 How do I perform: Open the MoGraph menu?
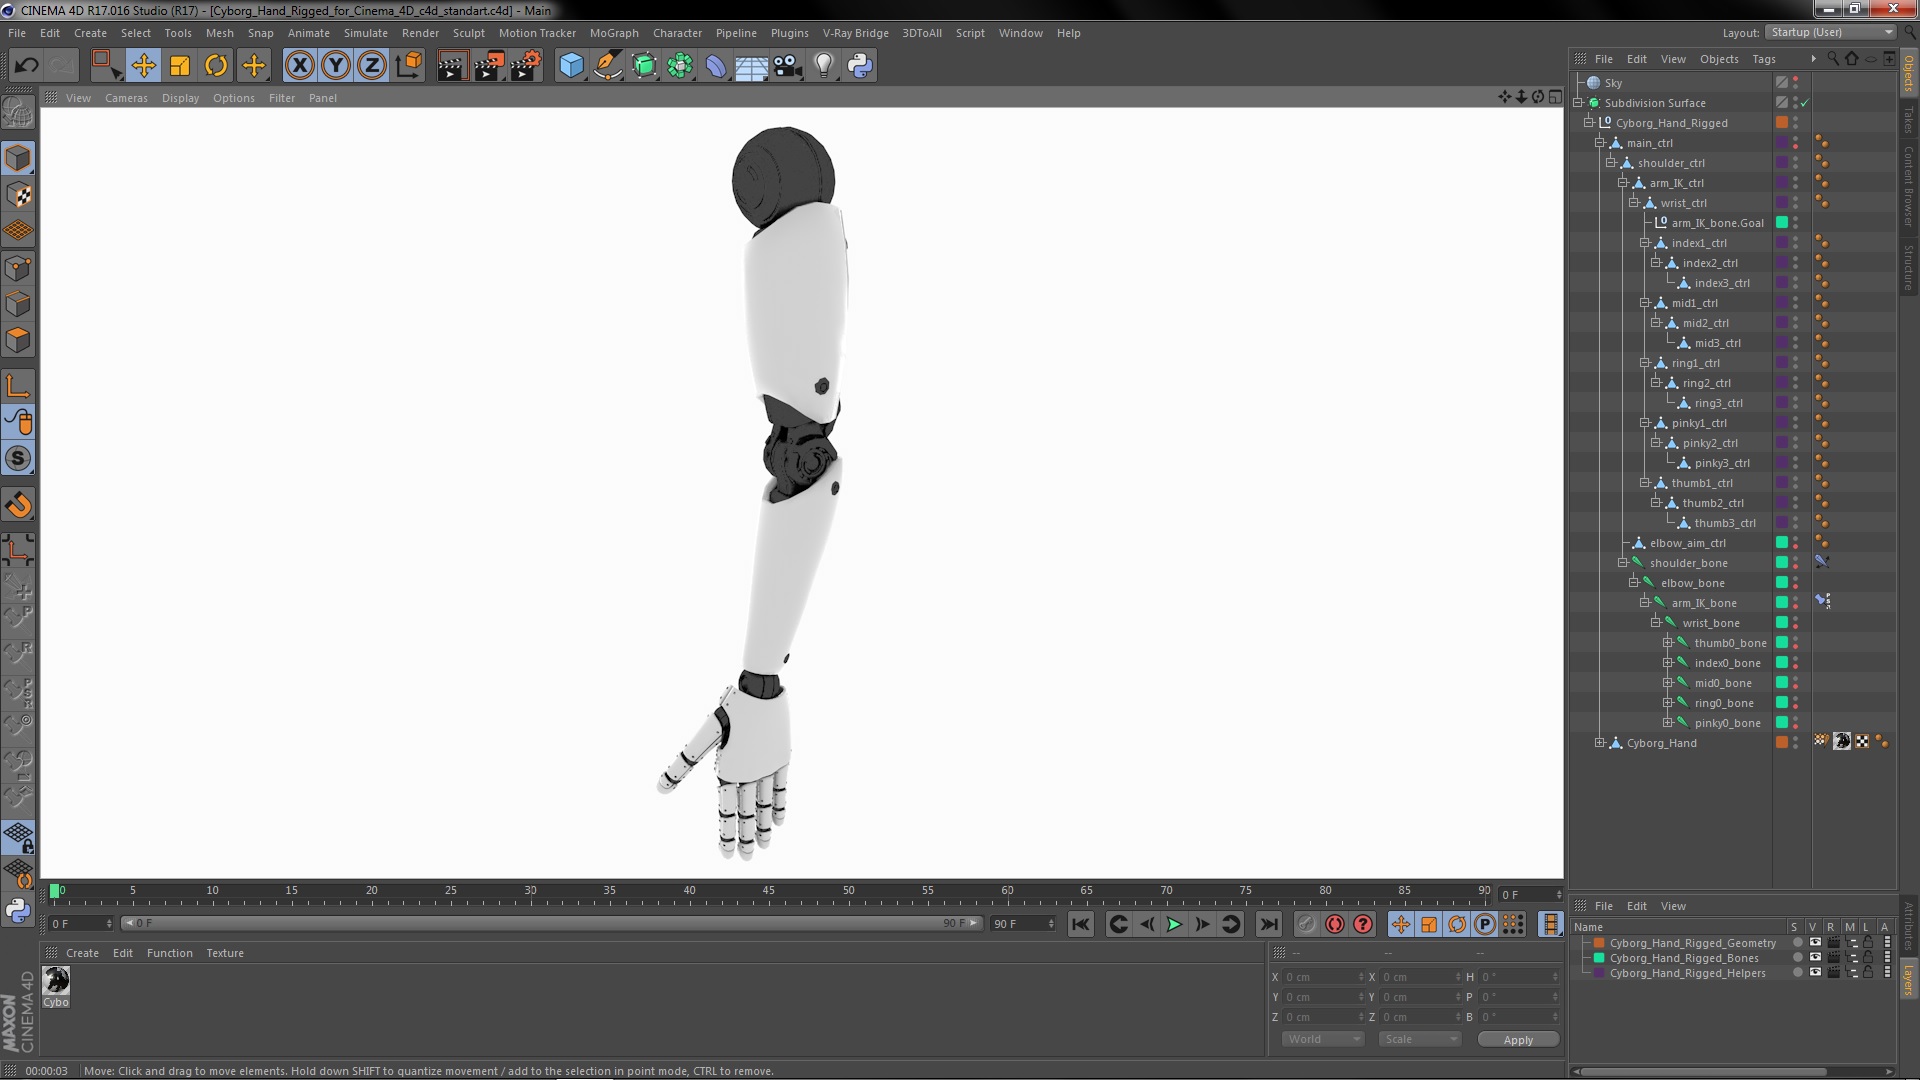click(x=614, y=33)
